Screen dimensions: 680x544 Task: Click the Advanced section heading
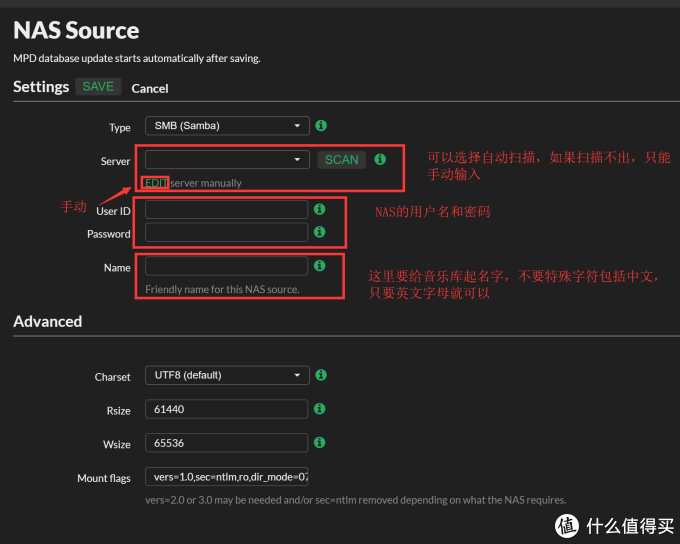48,321
